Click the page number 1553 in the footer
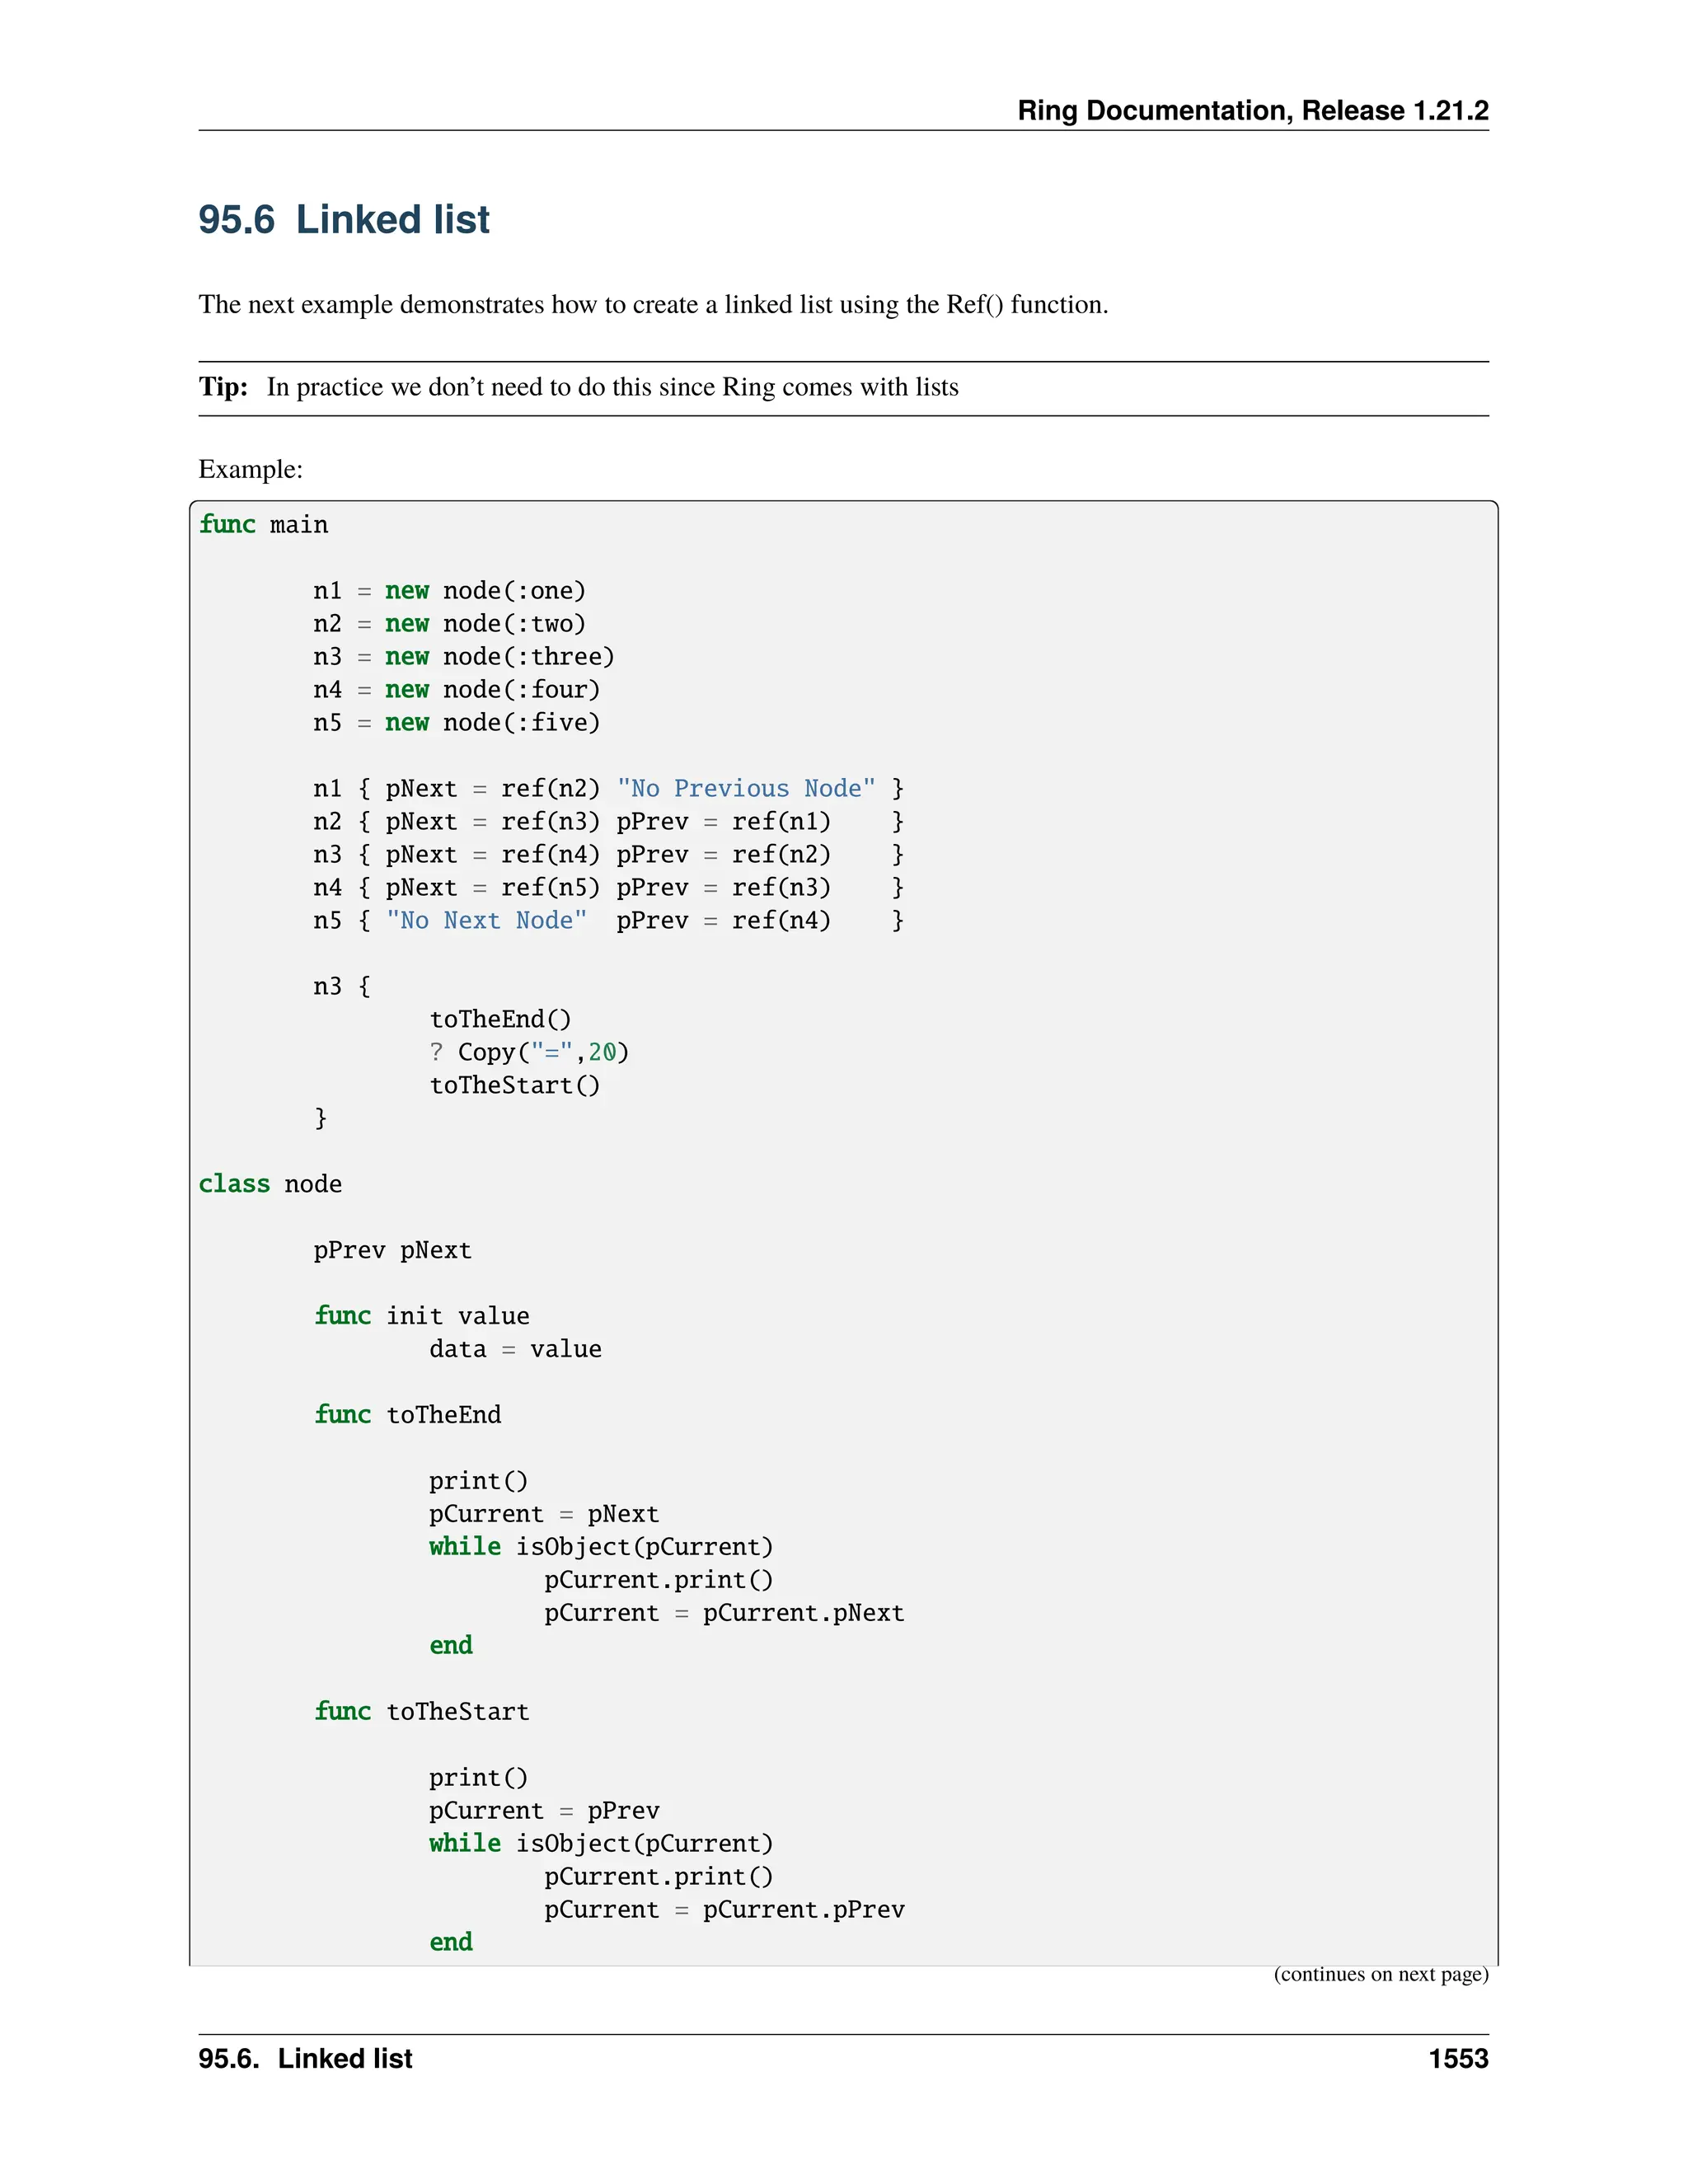Image resolution: width=1688 pixels, height=2184 pixels. pyautogui.click(x=1457, y=2059)
